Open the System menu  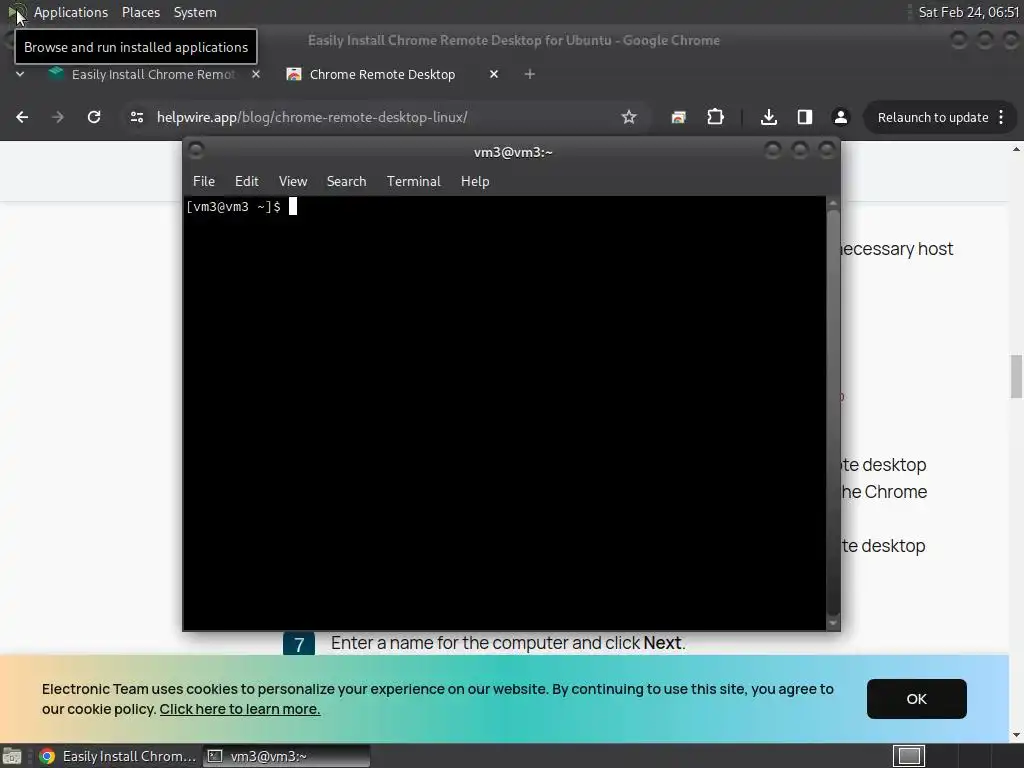[x=195, y=12]
